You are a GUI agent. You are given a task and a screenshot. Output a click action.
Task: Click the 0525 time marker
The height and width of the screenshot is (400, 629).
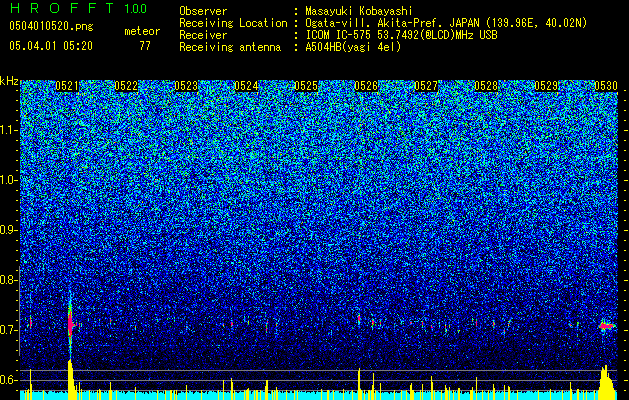click(x=306, y=86)
